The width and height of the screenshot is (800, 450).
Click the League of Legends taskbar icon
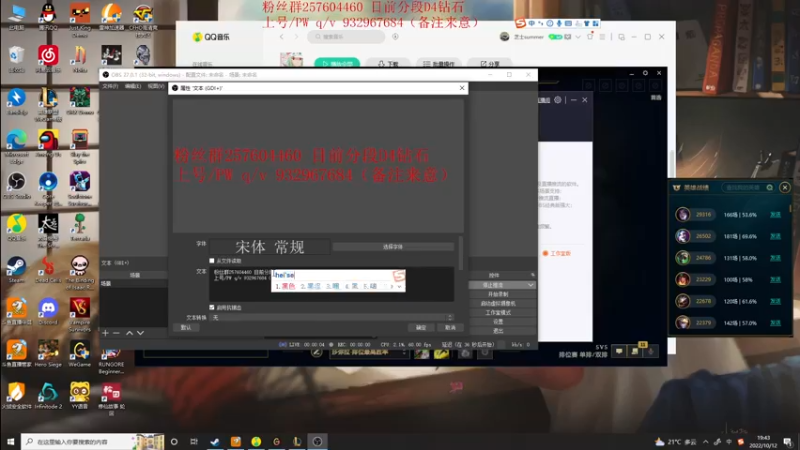click(x=297, y=441)
